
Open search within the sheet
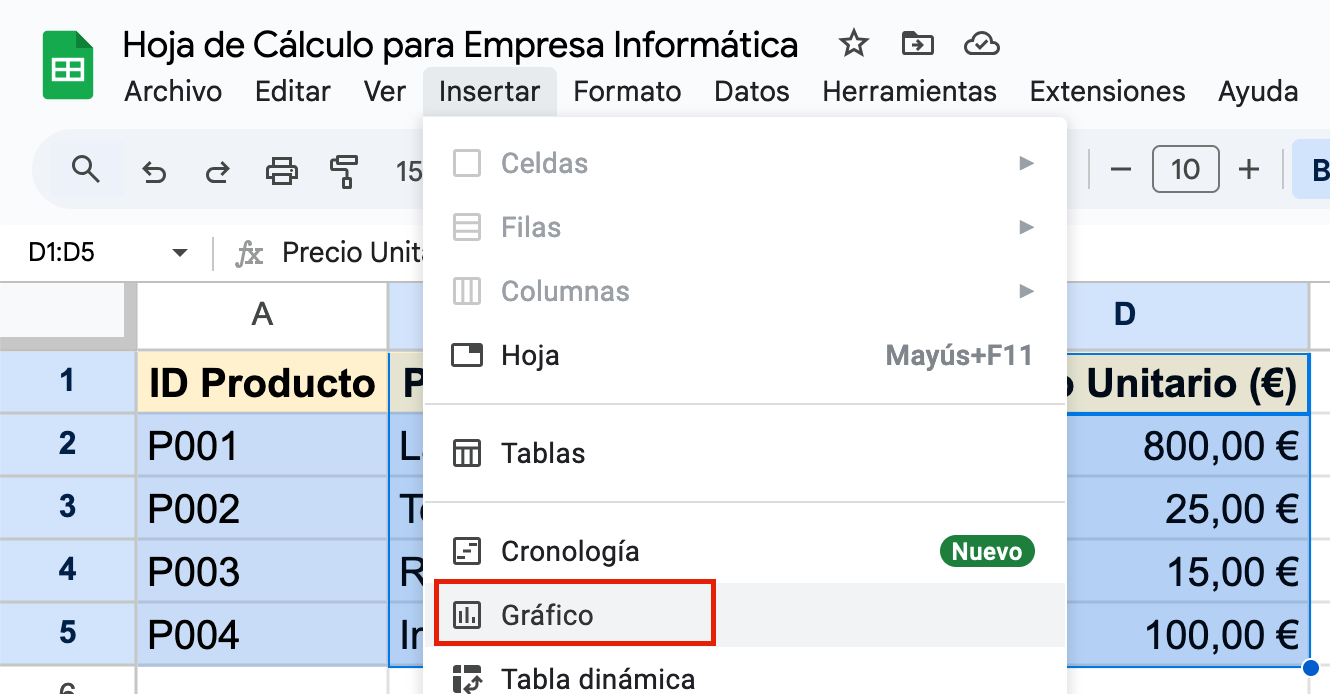click(x=86, y=169)
